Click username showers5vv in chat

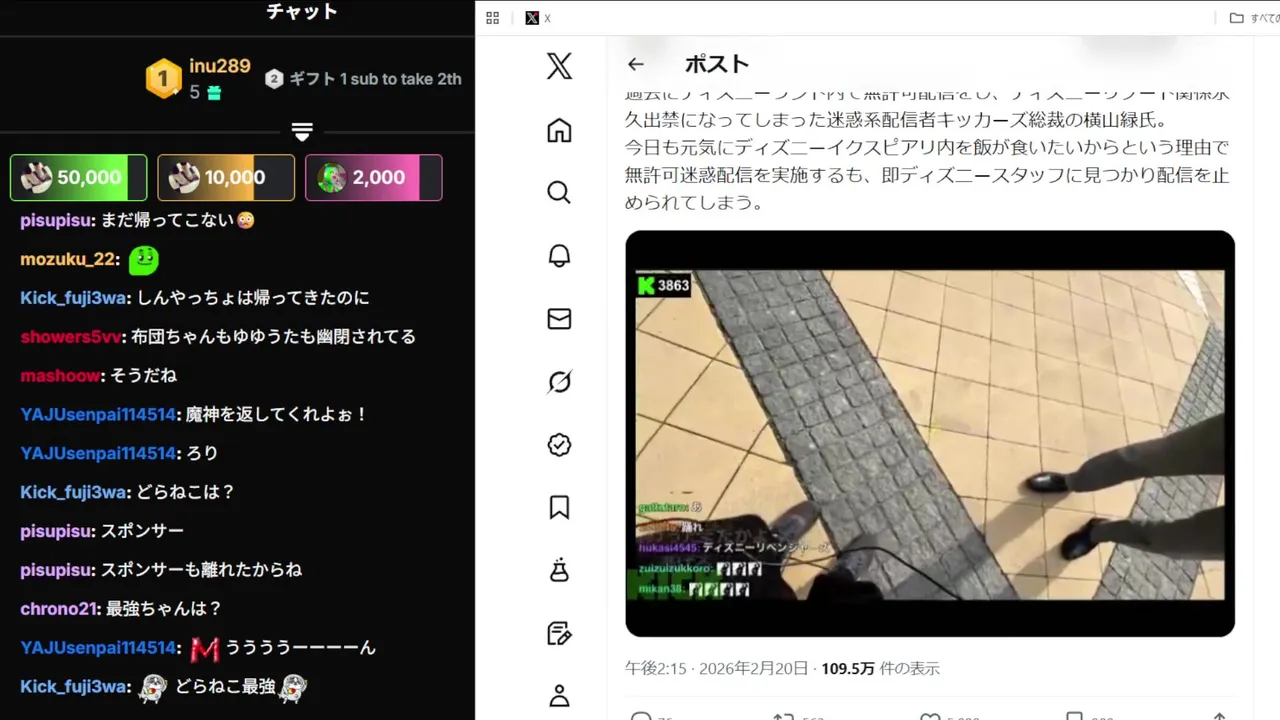[x=72, y=337]
